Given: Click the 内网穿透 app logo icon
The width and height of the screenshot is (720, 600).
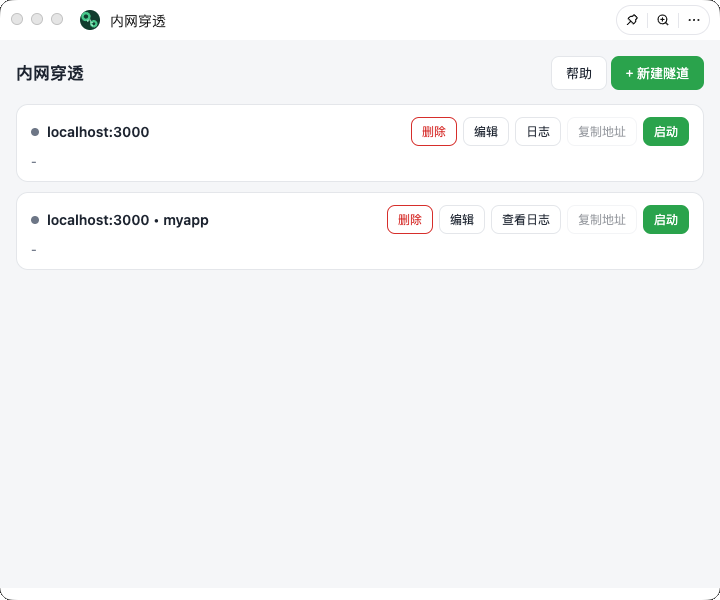Looking at the screenshot, I should click(90, 20).
